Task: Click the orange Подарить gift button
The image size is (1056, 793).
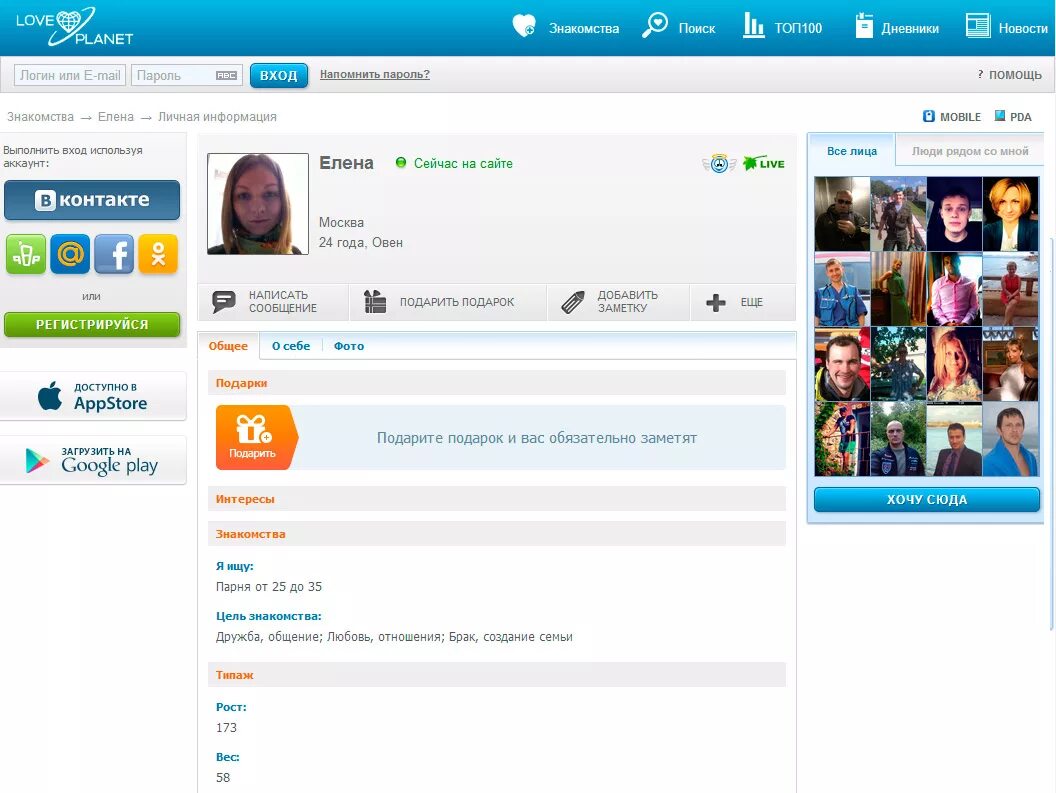Action: pos(255,437)
